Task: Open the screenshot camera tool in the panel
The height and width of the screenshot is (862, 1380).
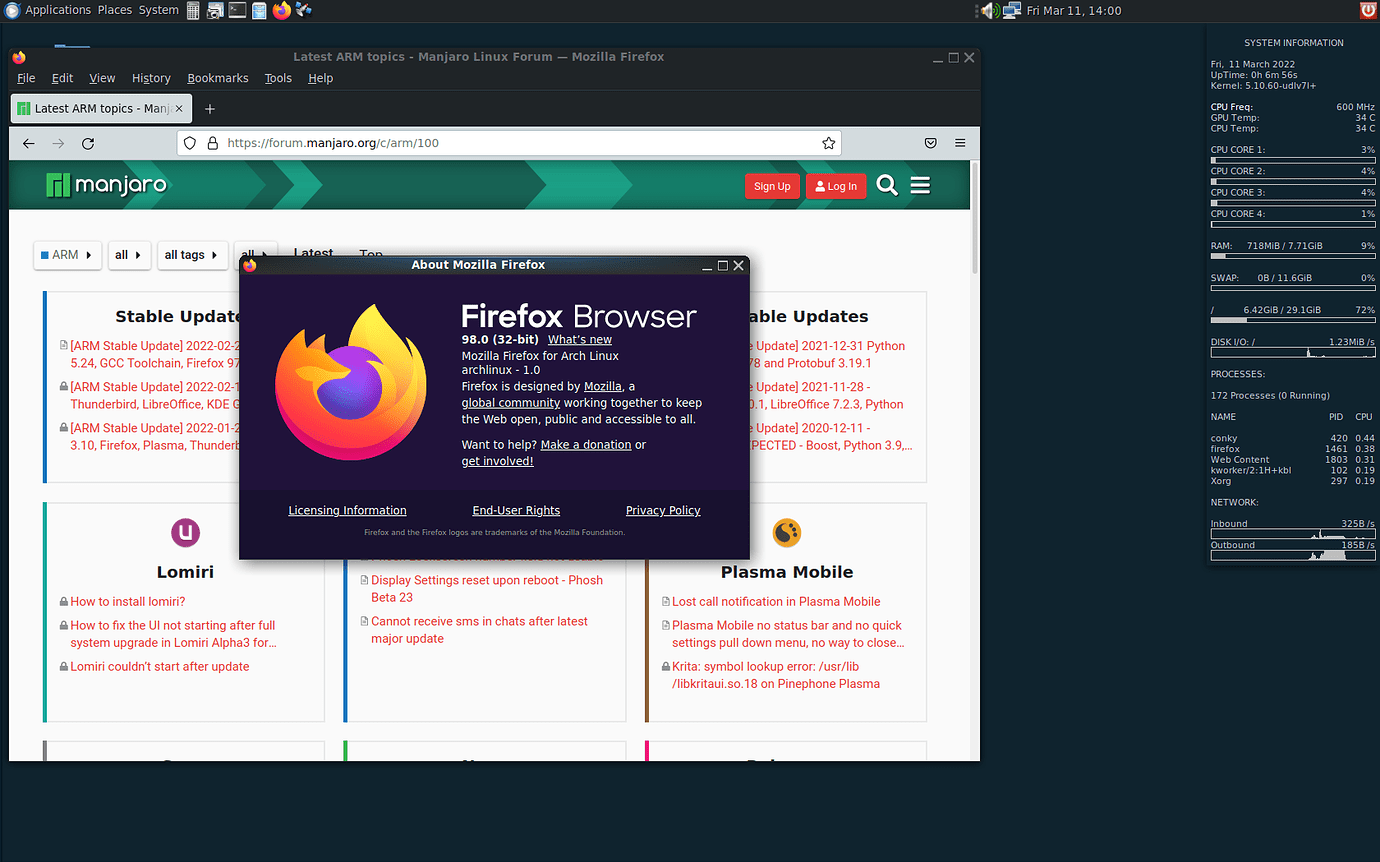Action: tap(215, 10)
